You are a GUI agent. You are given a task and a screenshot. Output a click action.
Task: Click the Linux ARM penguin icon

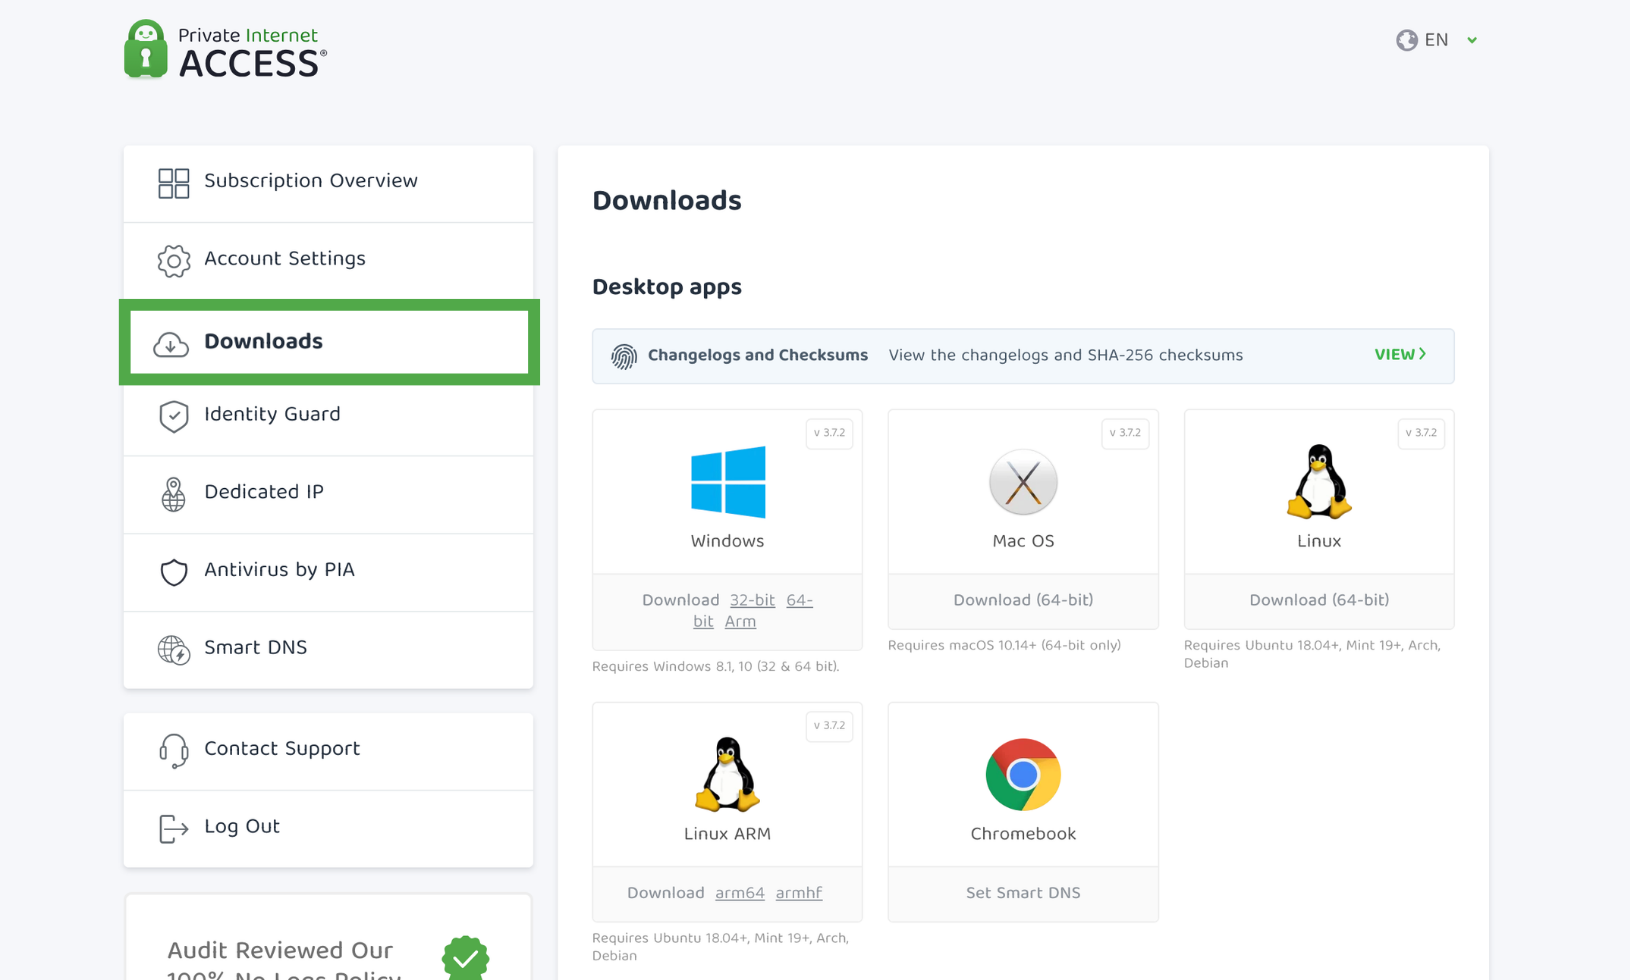[x=727, y=774]
